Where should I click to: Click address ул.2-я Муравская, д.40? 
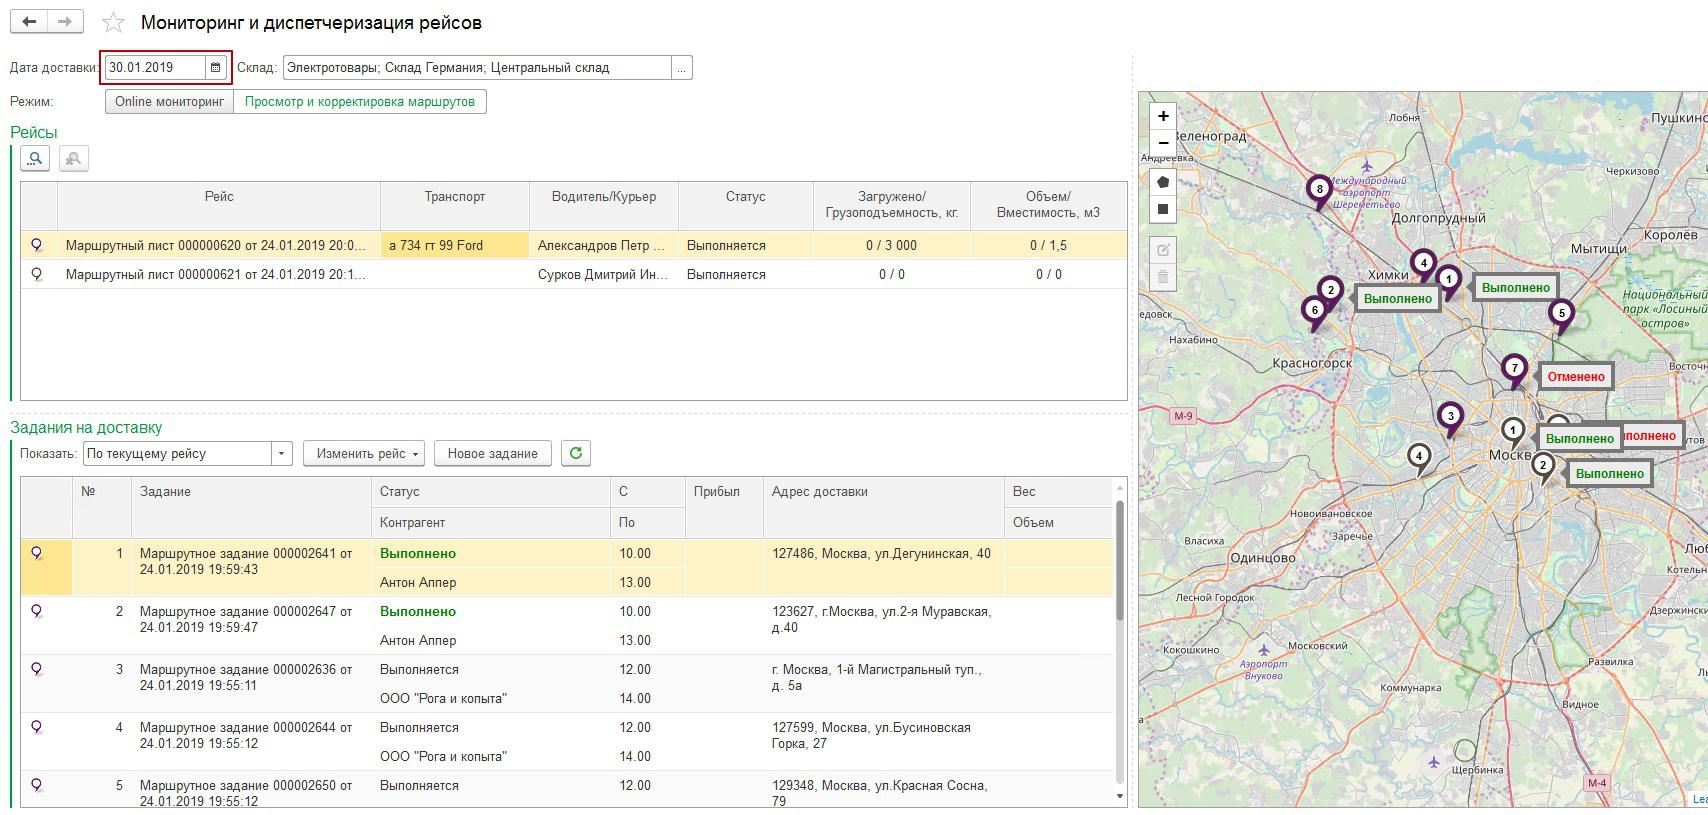click(x=881, y=619)
